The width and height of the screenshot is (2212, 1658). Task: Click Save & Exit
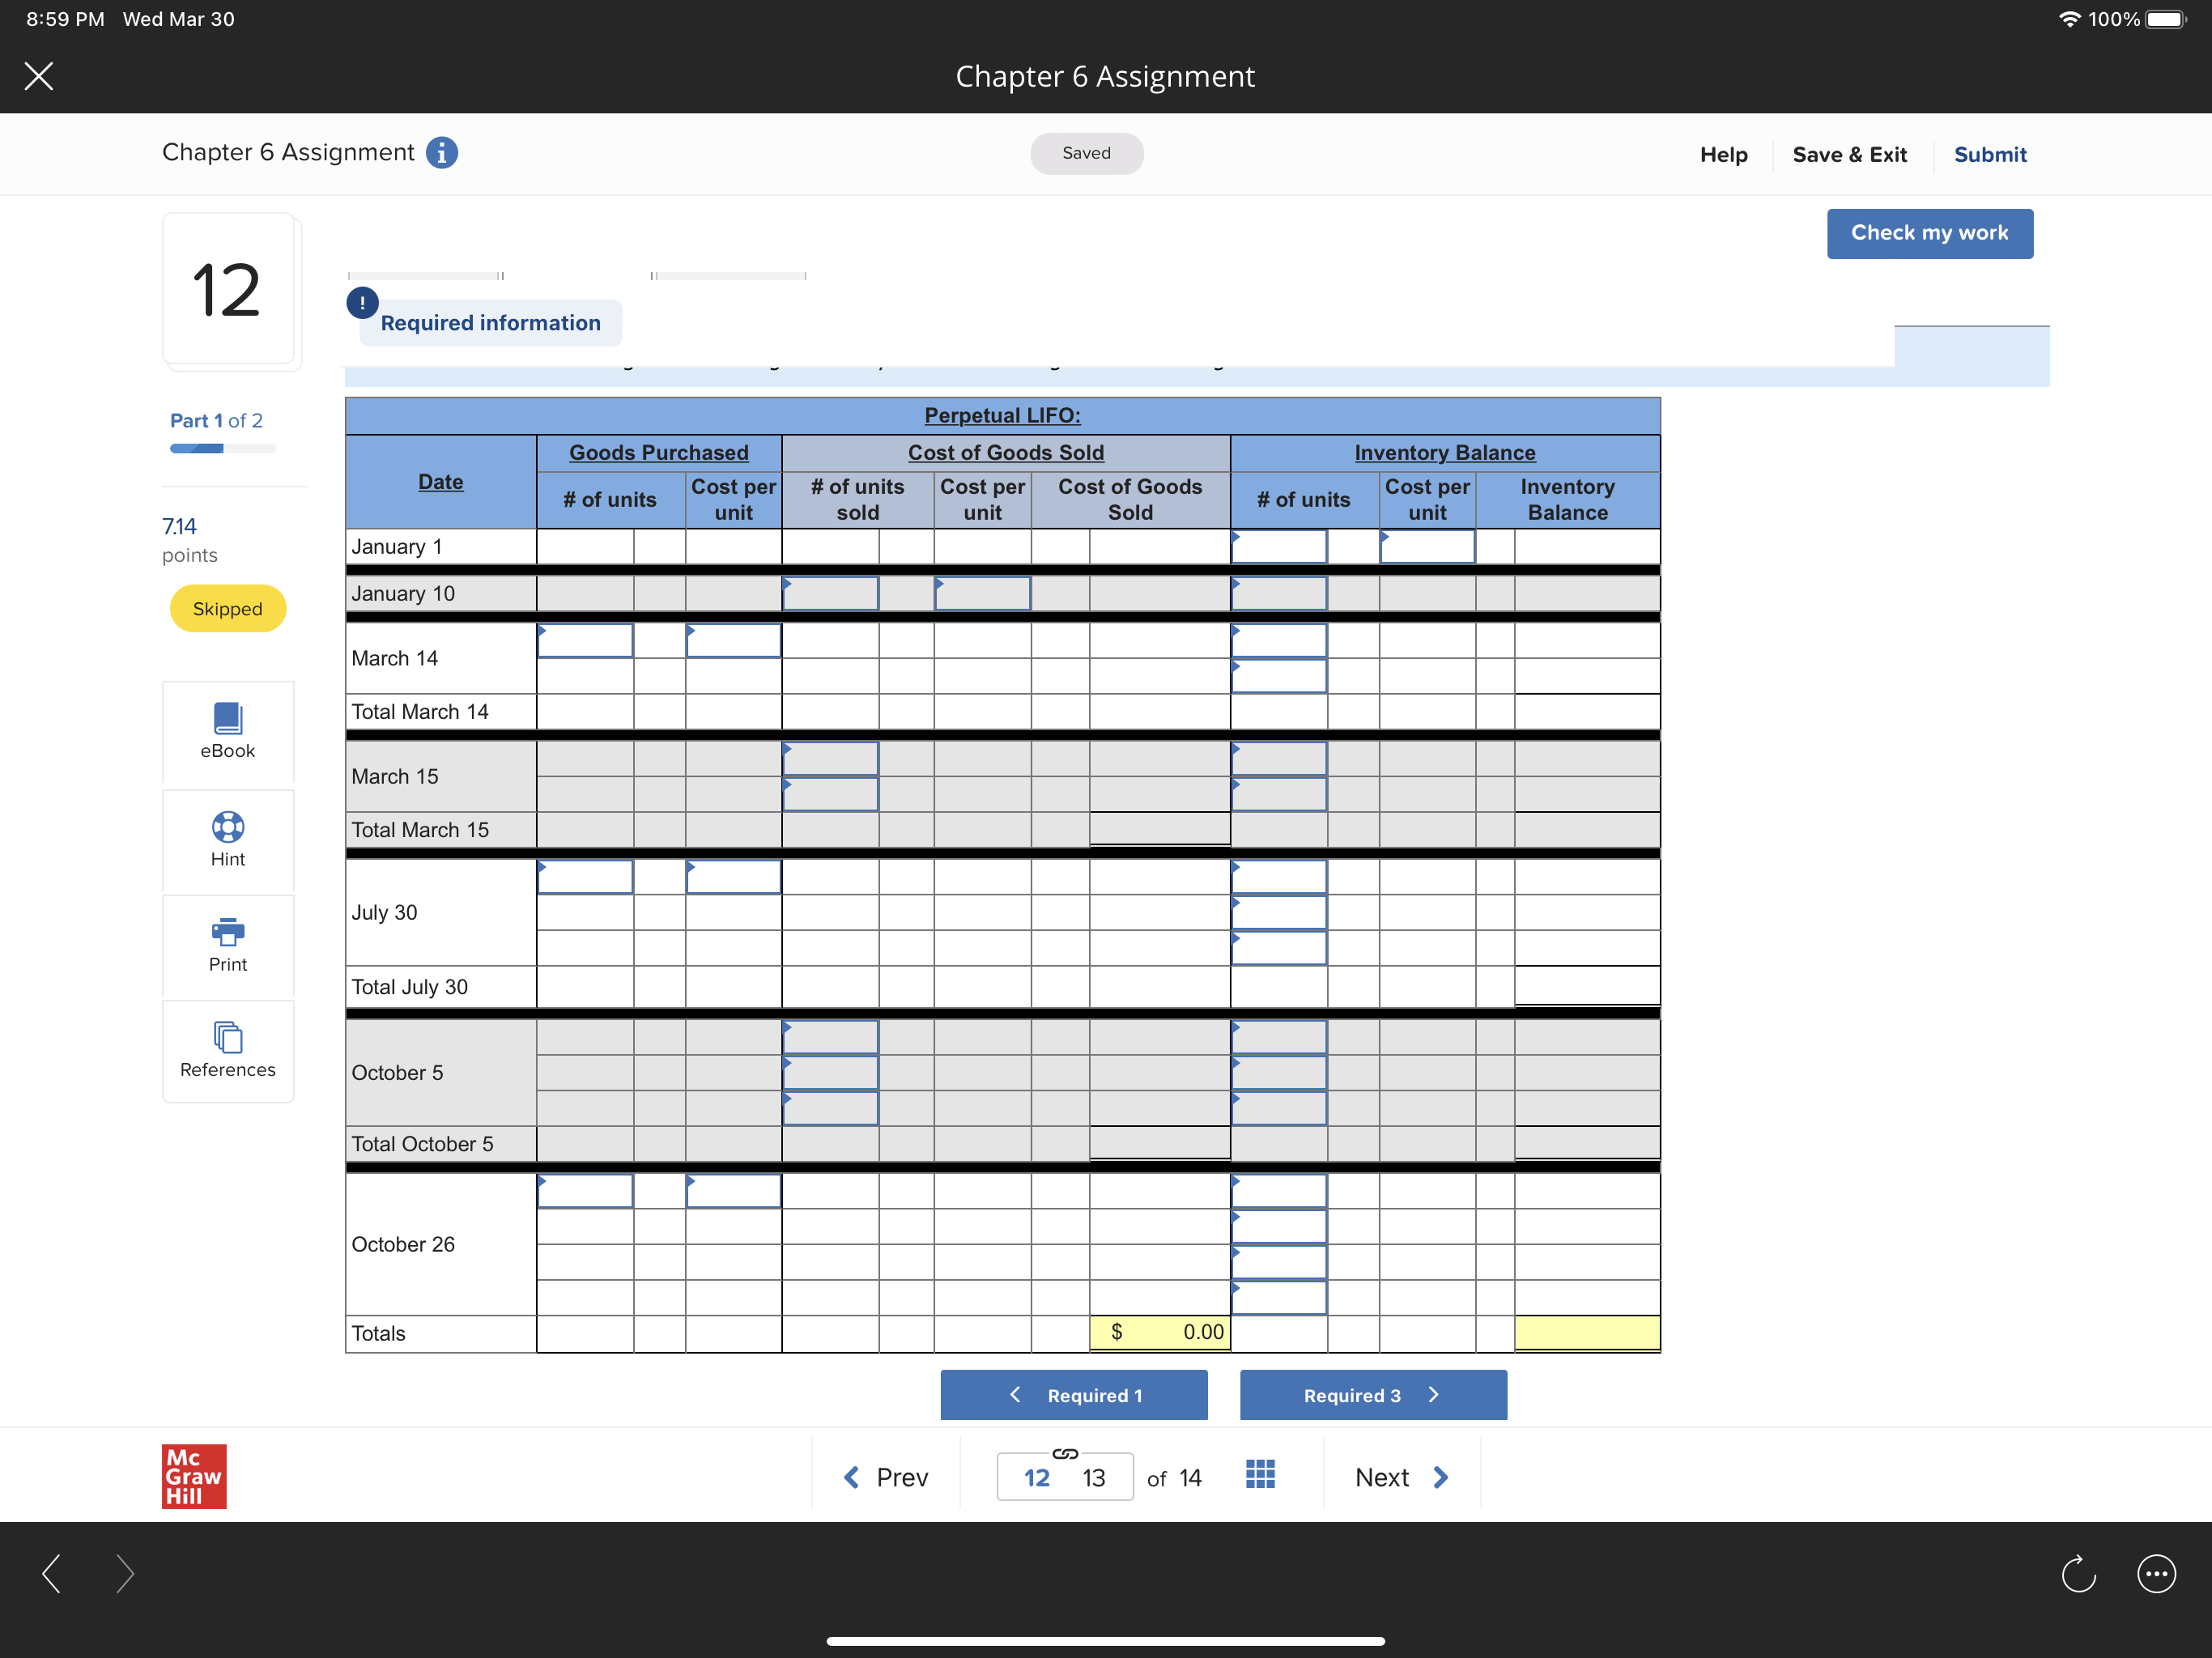tap(1849, 154)
